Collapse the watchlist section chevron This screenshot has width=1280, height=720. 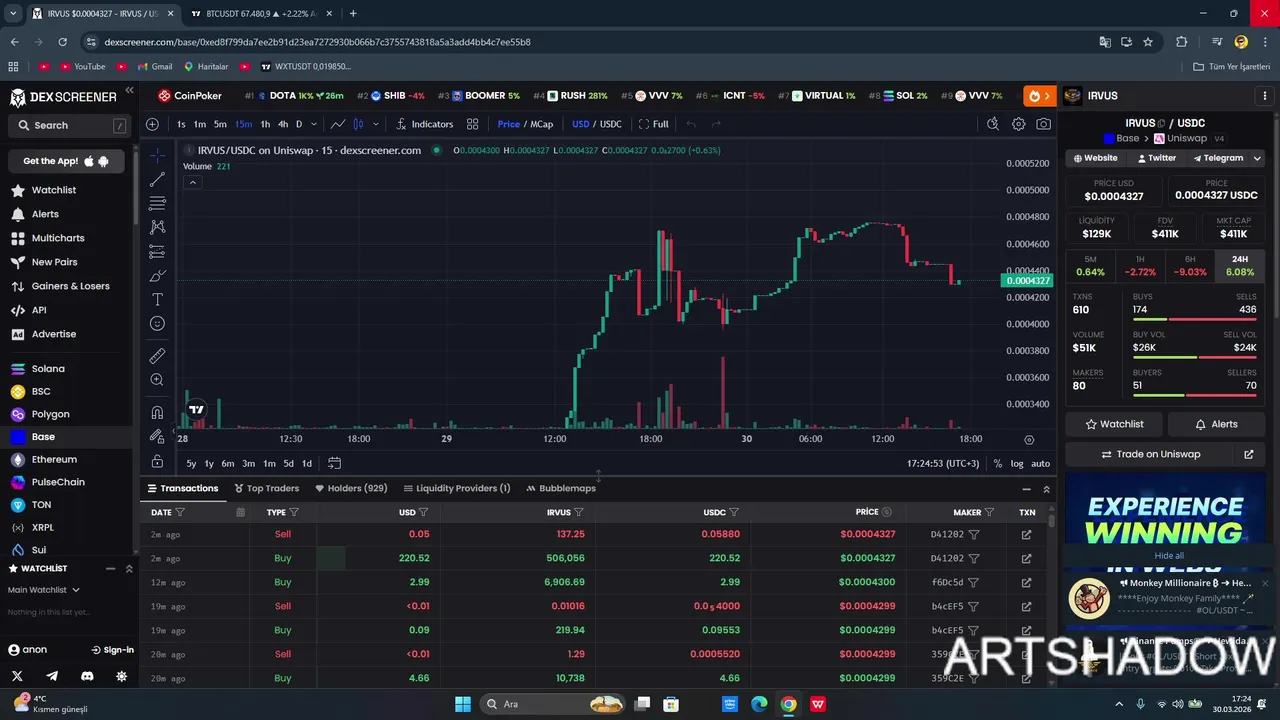129,569
